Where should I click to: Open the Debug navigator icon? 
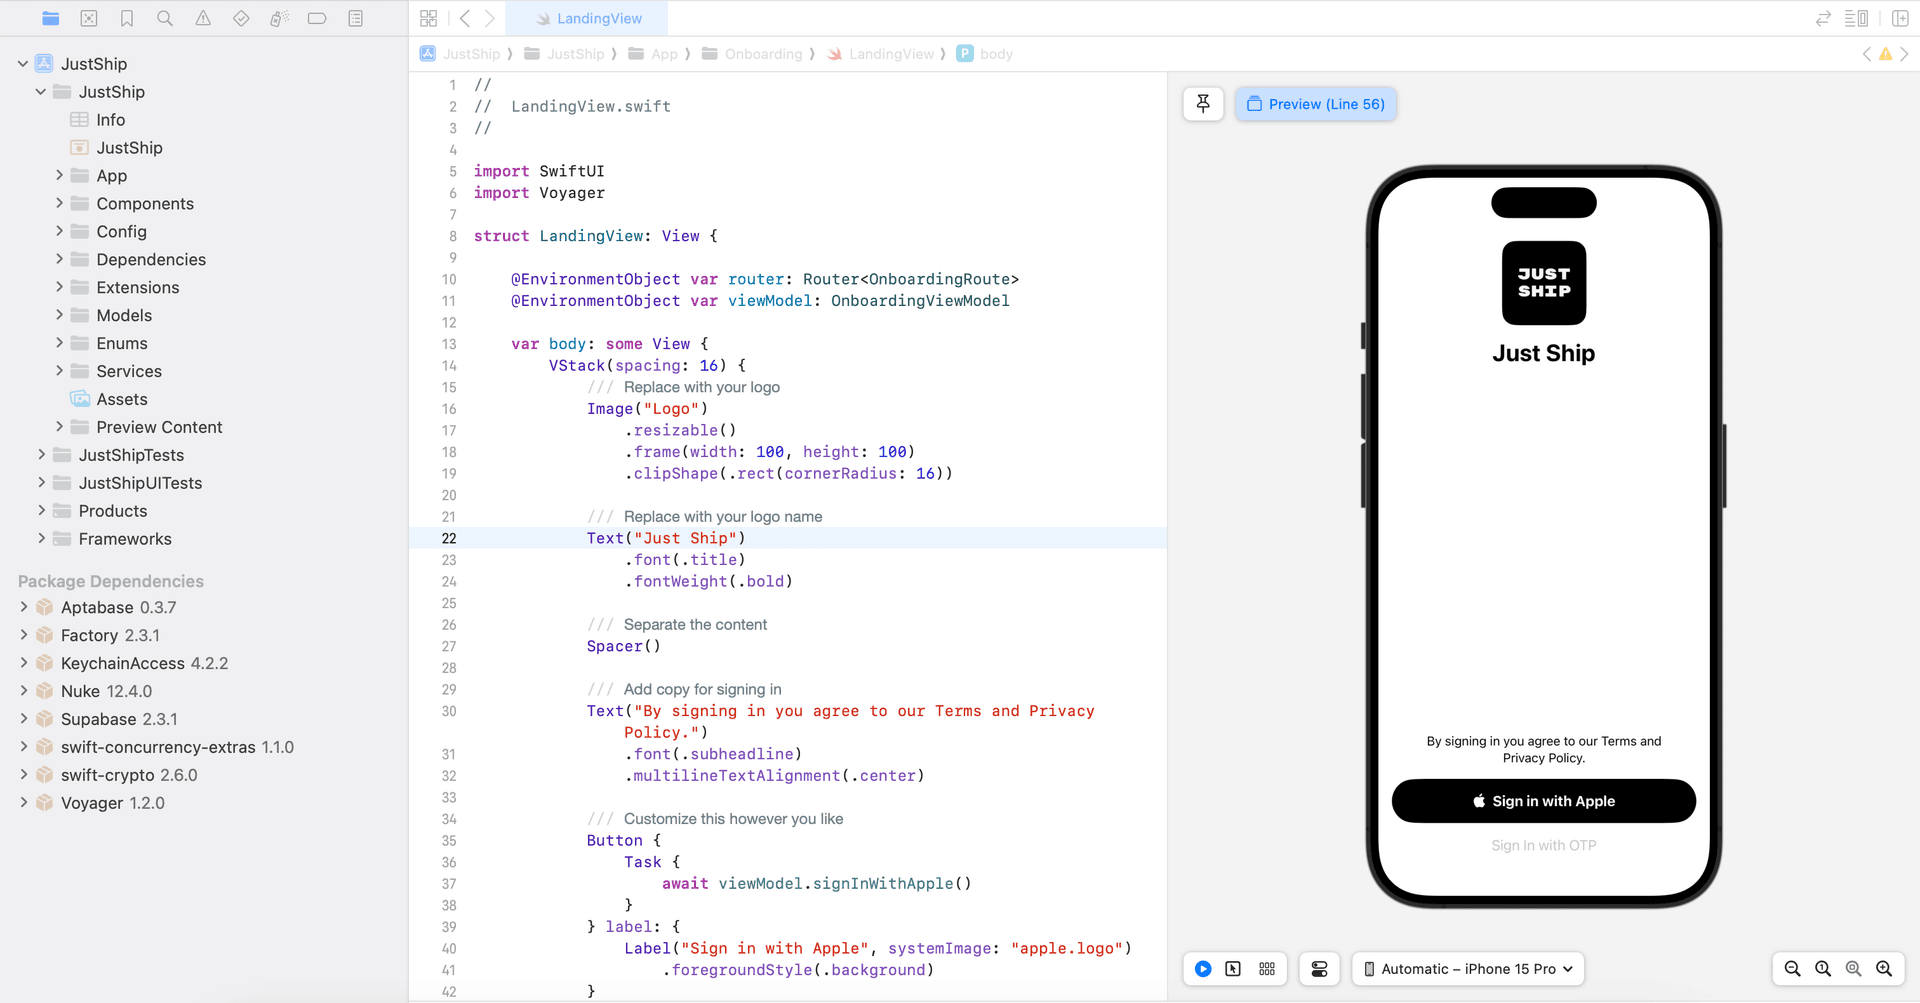[279, 18]
